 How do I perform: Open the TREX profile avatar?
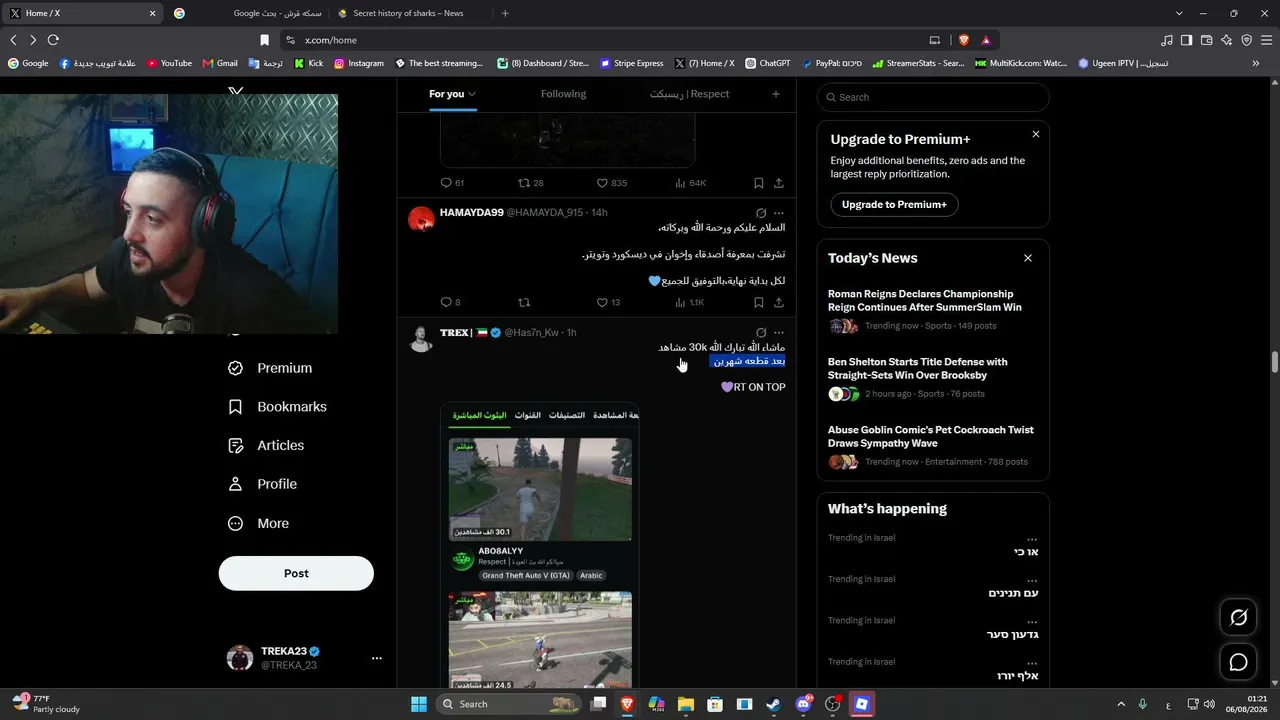tap(421, 339)
